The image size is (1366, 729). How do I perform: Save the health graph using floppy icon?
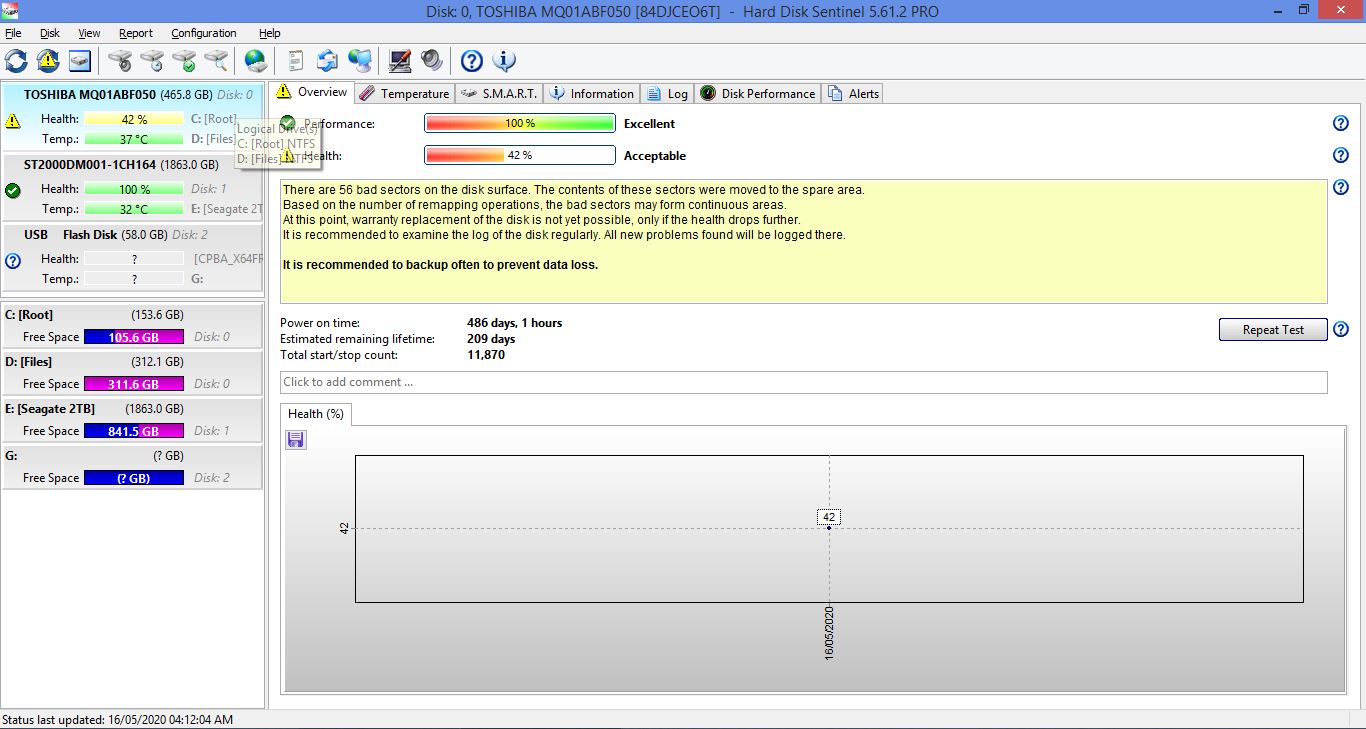click(296, 440)
